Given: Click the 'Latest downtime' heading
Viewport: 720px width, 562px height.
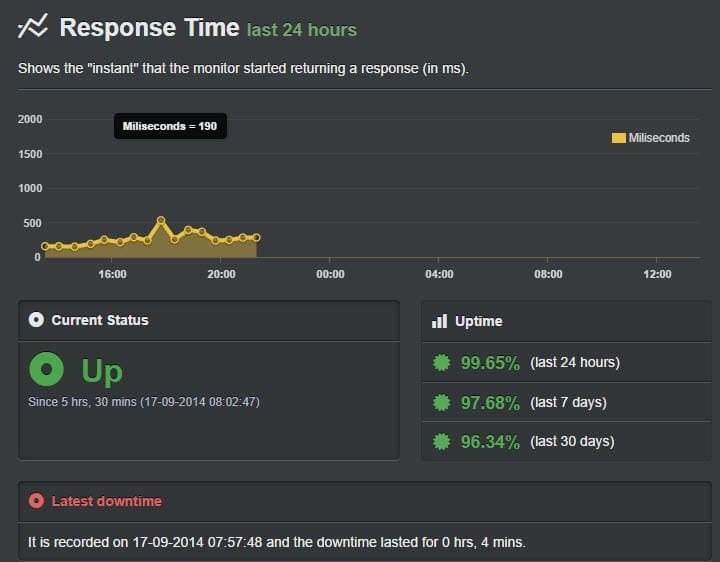Looking at the screenshot, I should point(107,501).
